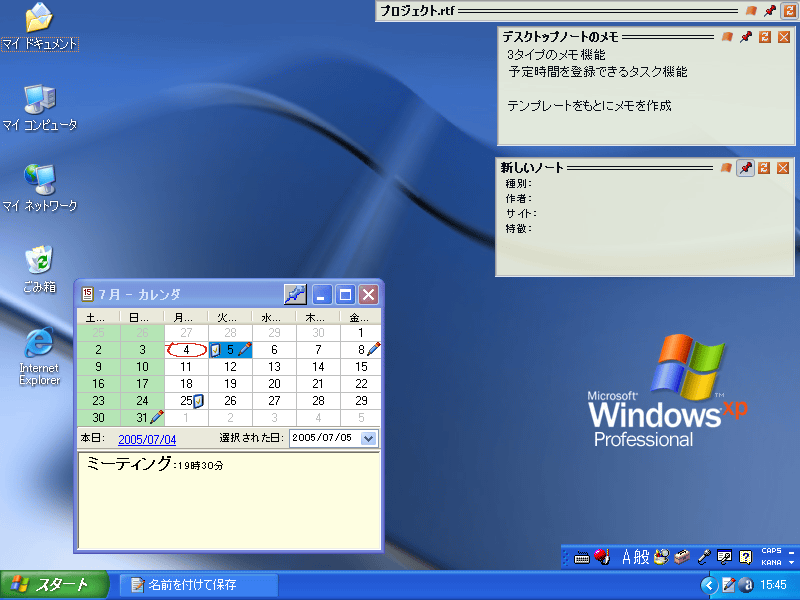The height and width of the screenshot is (600, 800).
Task: Click the サイト: line in 新しいノート
Action: 521,213
